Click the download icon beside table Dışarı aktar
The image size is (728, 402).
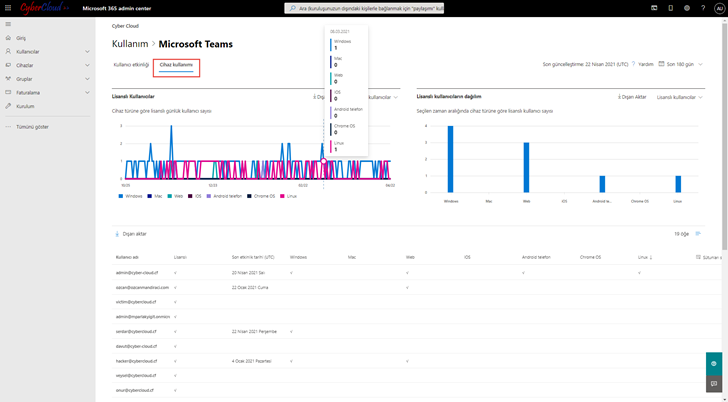coord(117,234)
